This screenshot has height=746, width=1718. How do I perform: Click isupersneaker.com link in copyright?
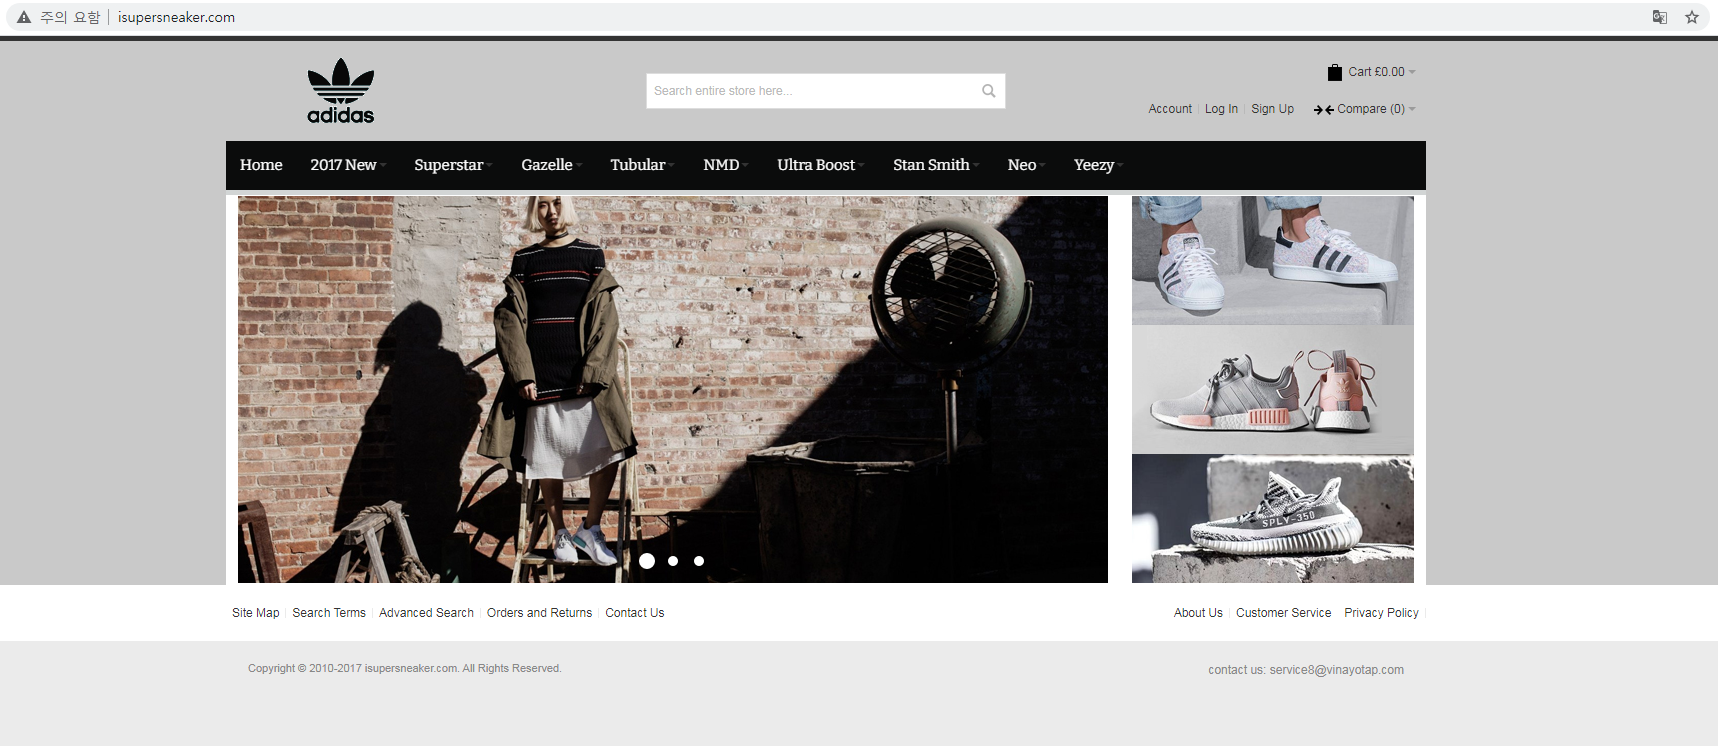tap(411, 668)
